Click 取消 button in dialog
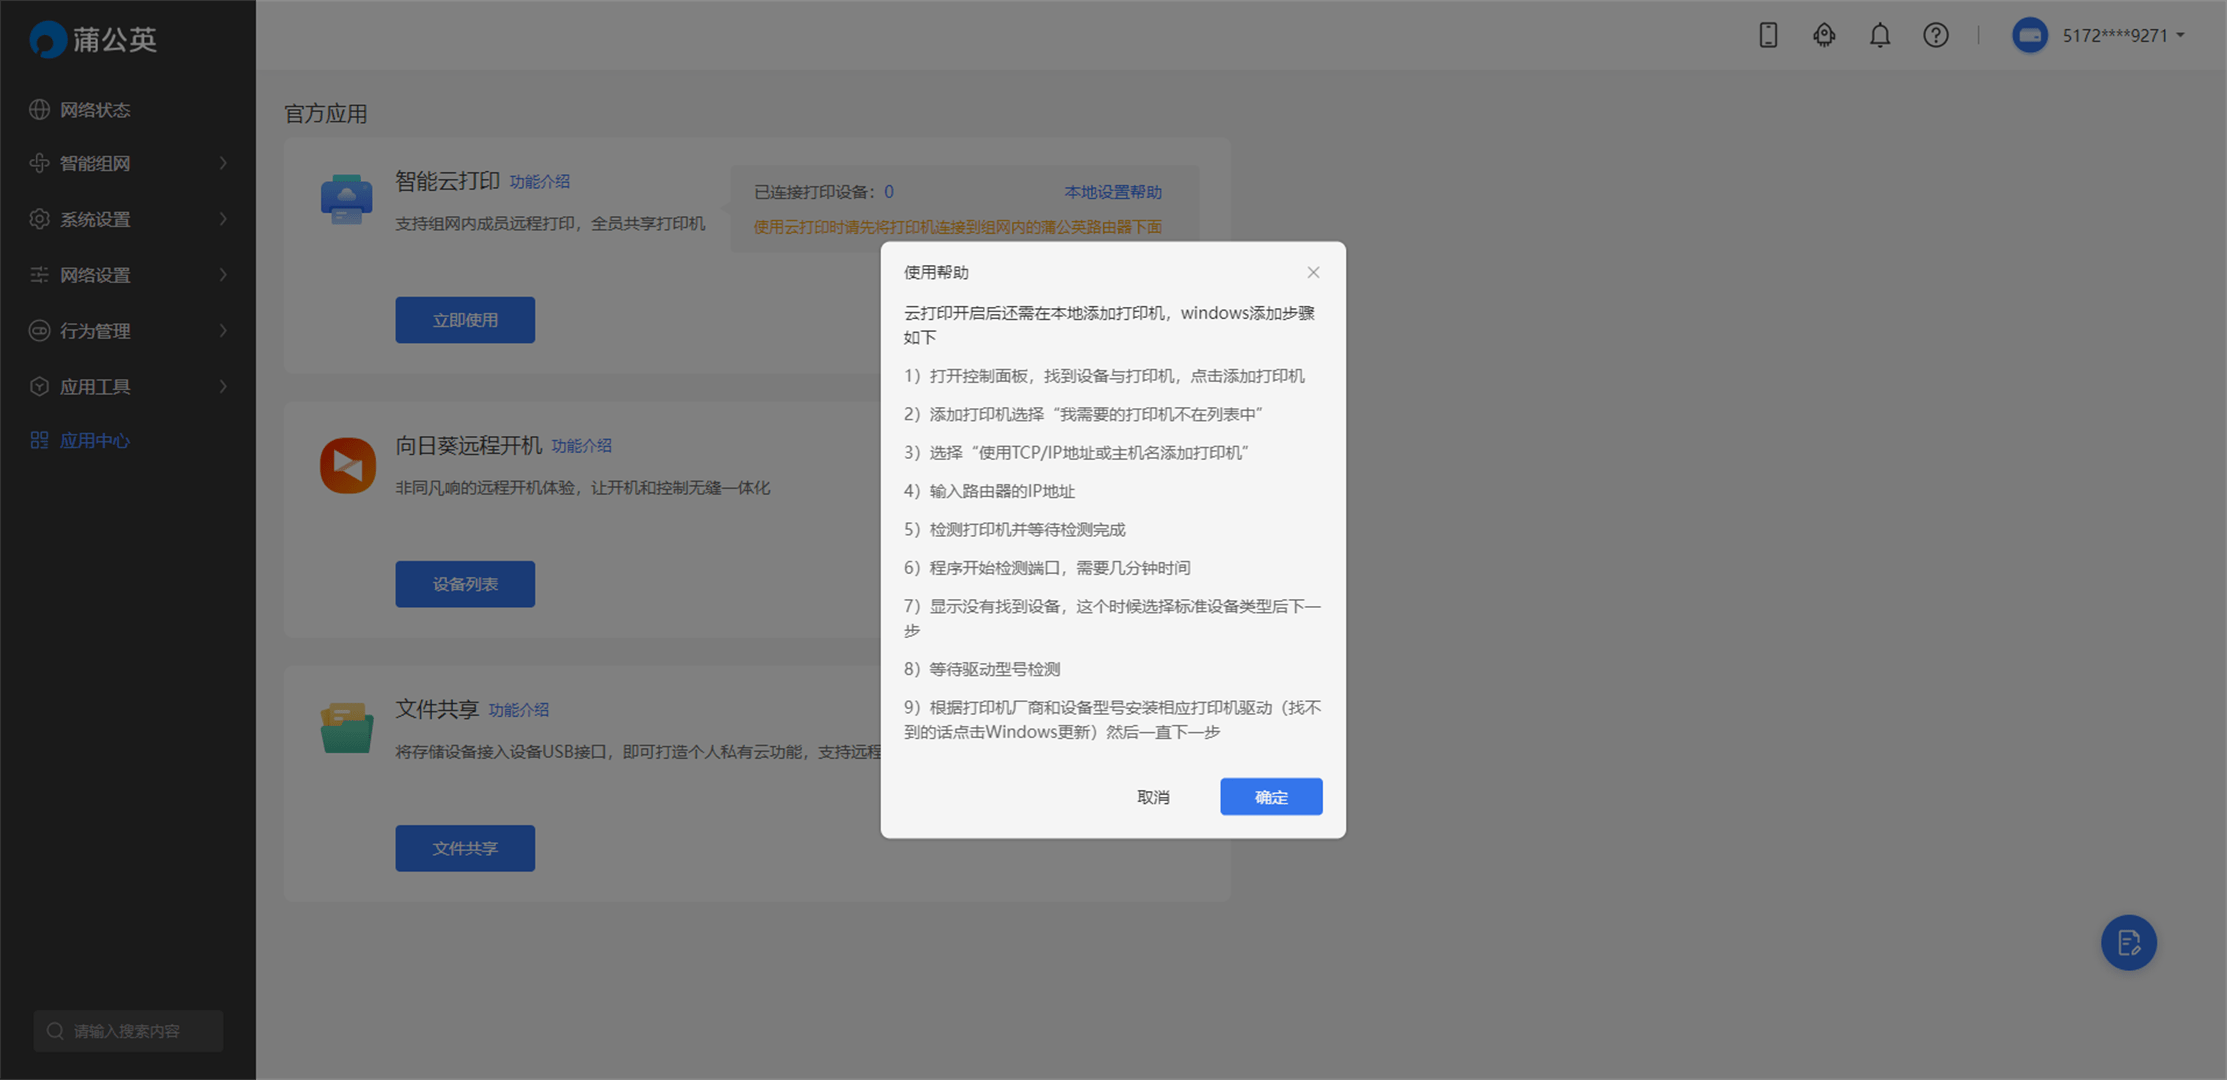The height and width of the screenshot is (1080, 2227). pyautogui.click(x=1153, y=797)
